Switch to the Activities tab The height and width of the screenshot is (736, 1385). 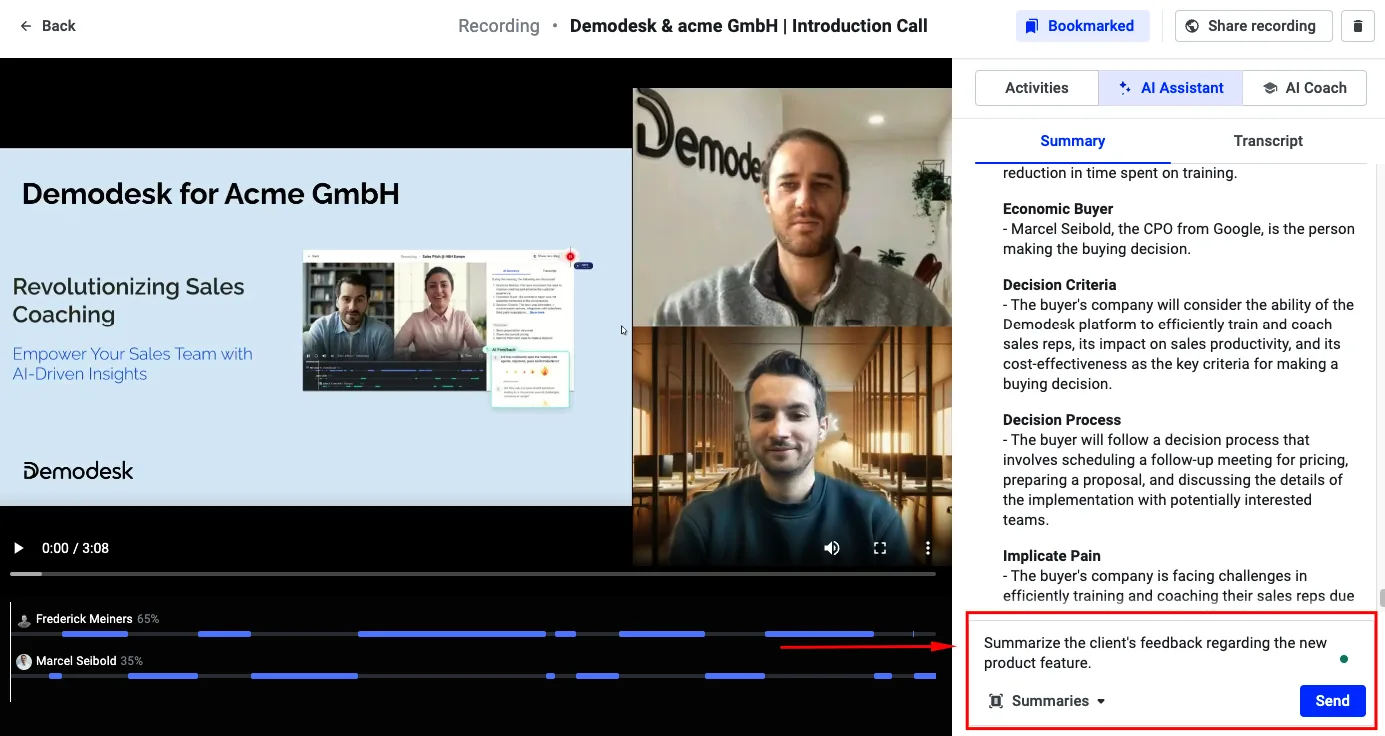pos(1037,88)
